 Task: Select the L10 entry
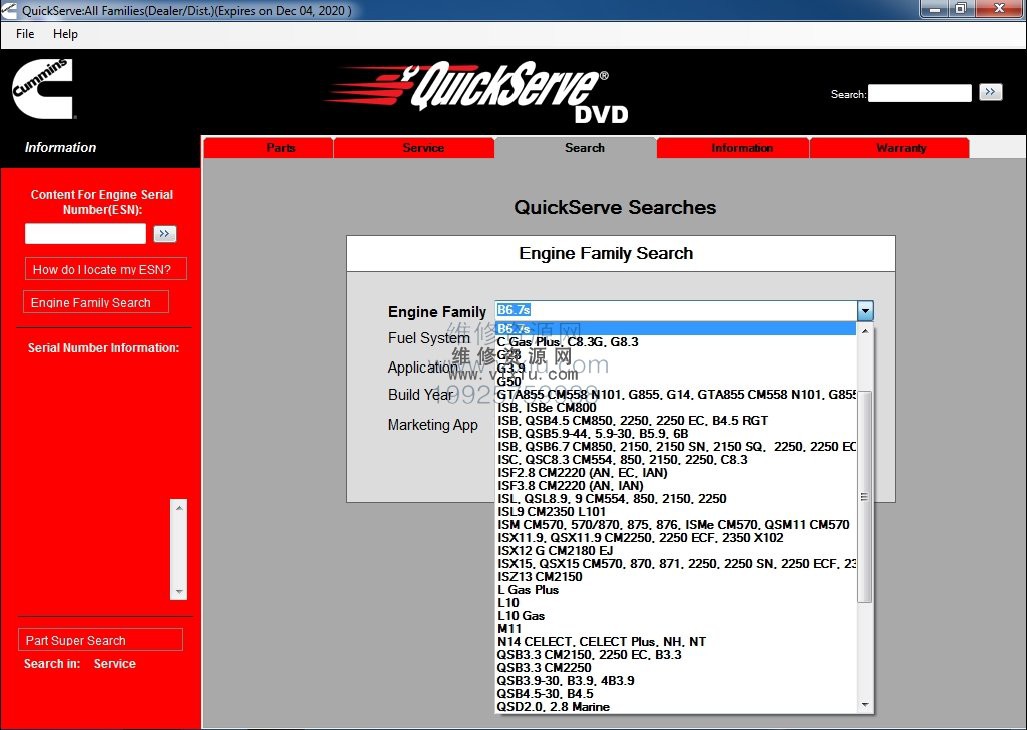[x=675, y=602]
